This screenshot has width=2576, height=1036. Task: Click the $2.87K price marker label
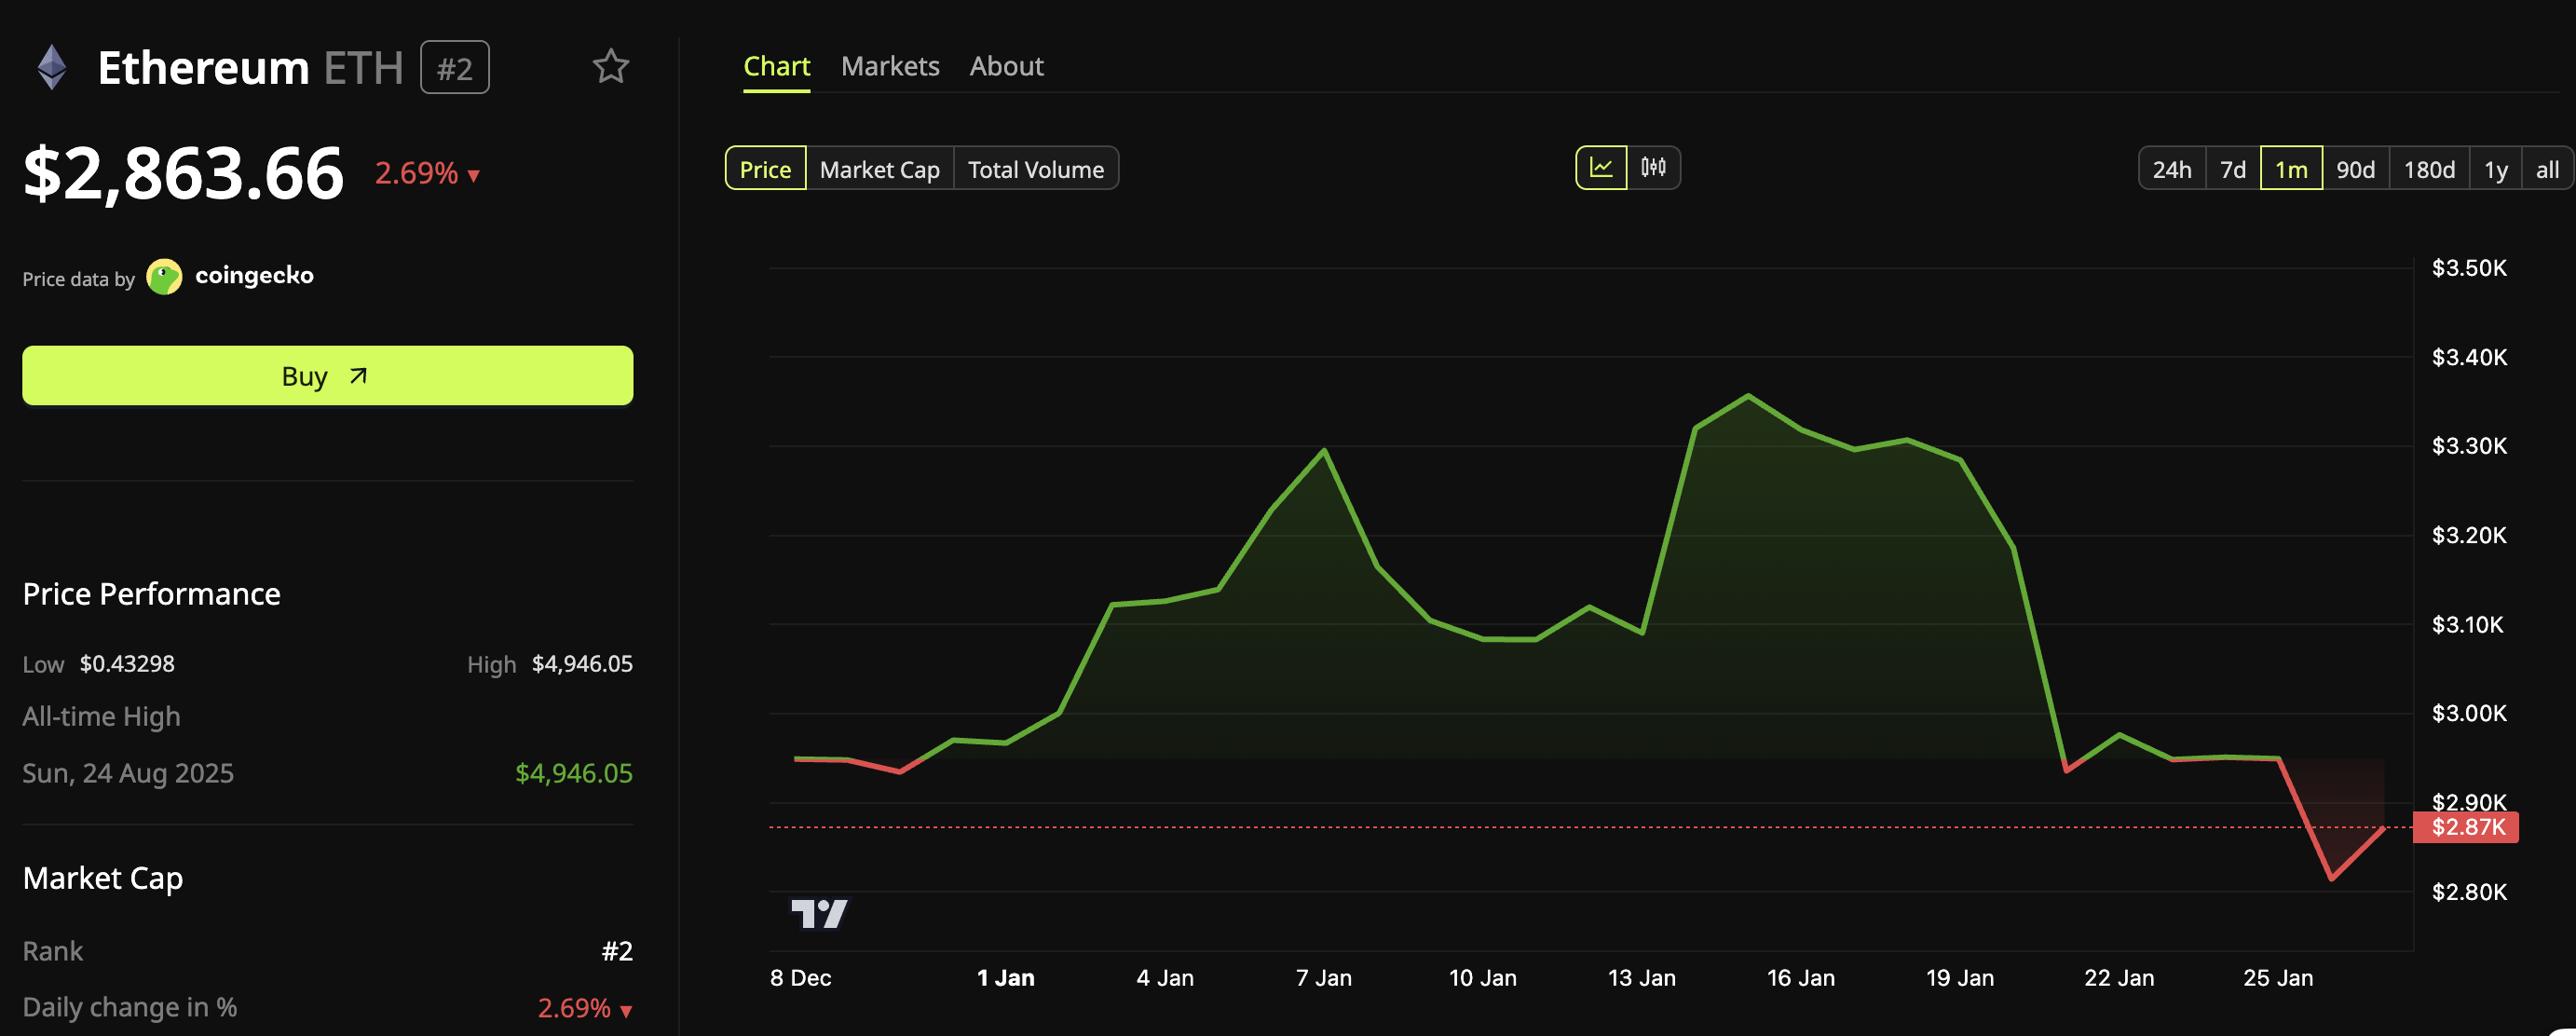coord(2466,827)
